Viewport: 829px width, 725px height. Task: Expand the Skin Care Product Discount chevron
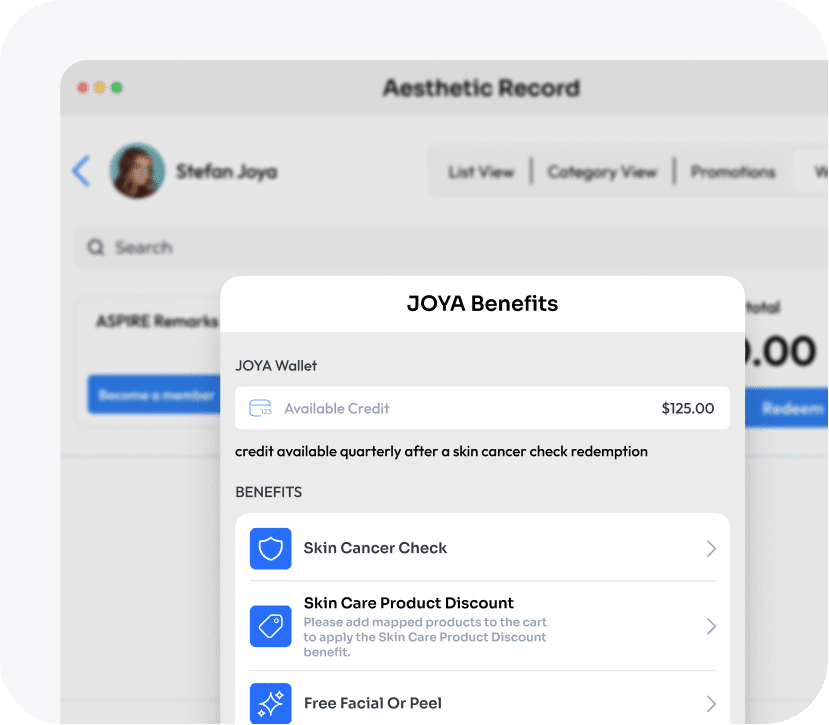[711, 626]
